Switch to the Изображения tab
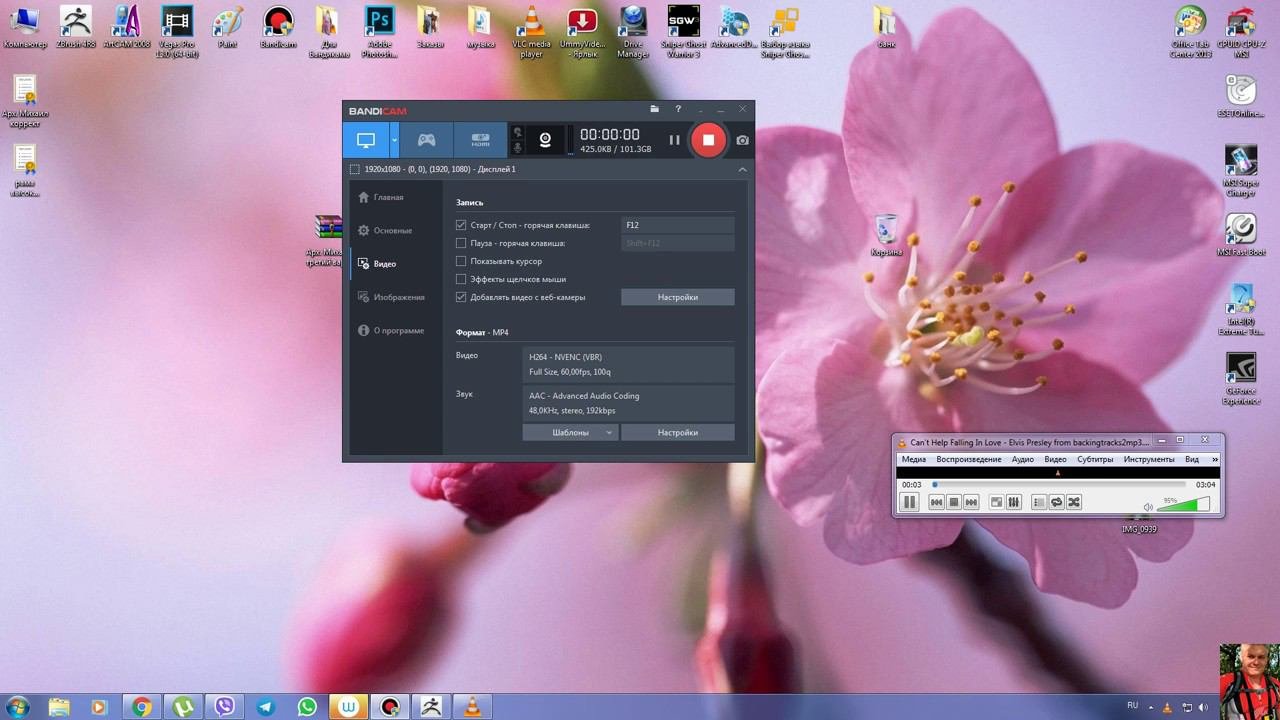This screenshot has height=720, width=1280. point(398,297)
